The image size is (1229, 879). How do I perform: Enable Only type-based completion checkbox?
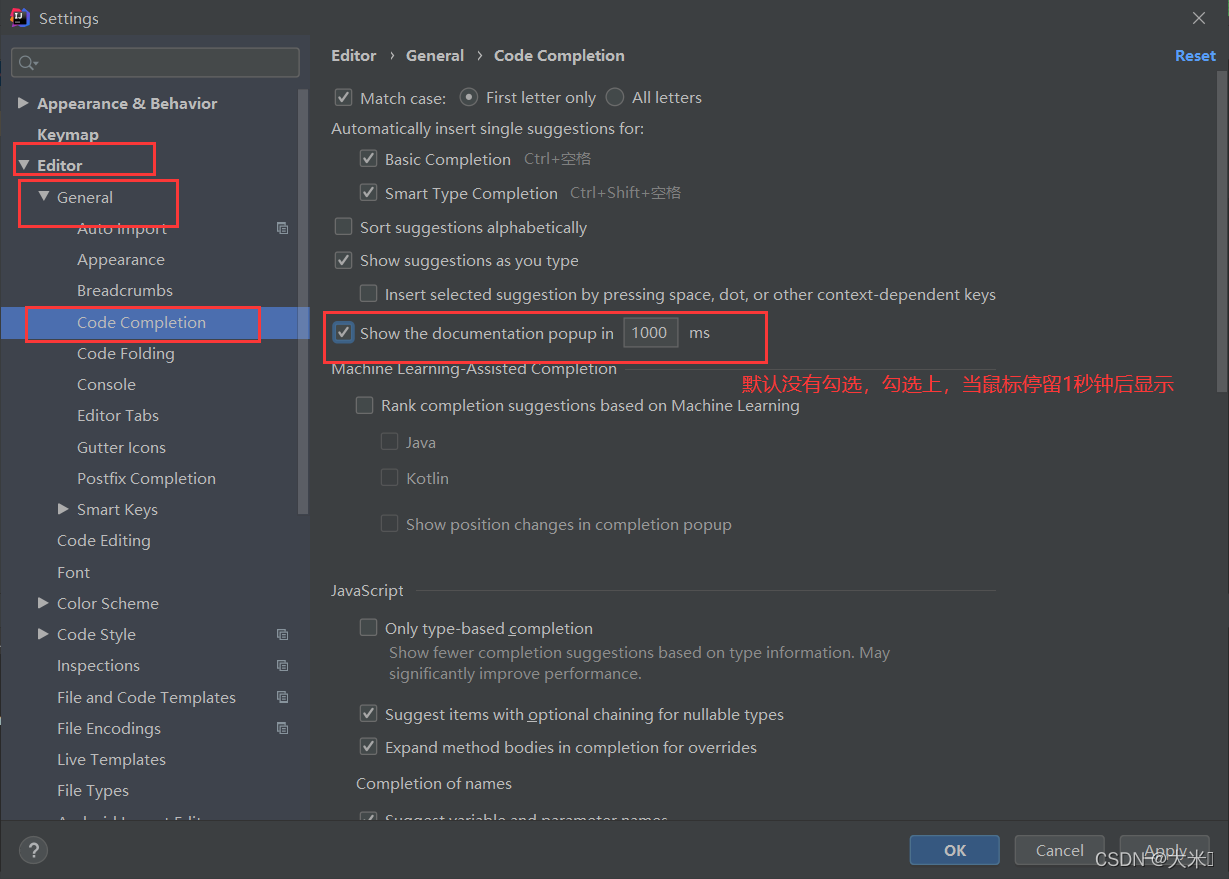click(368, 628)
